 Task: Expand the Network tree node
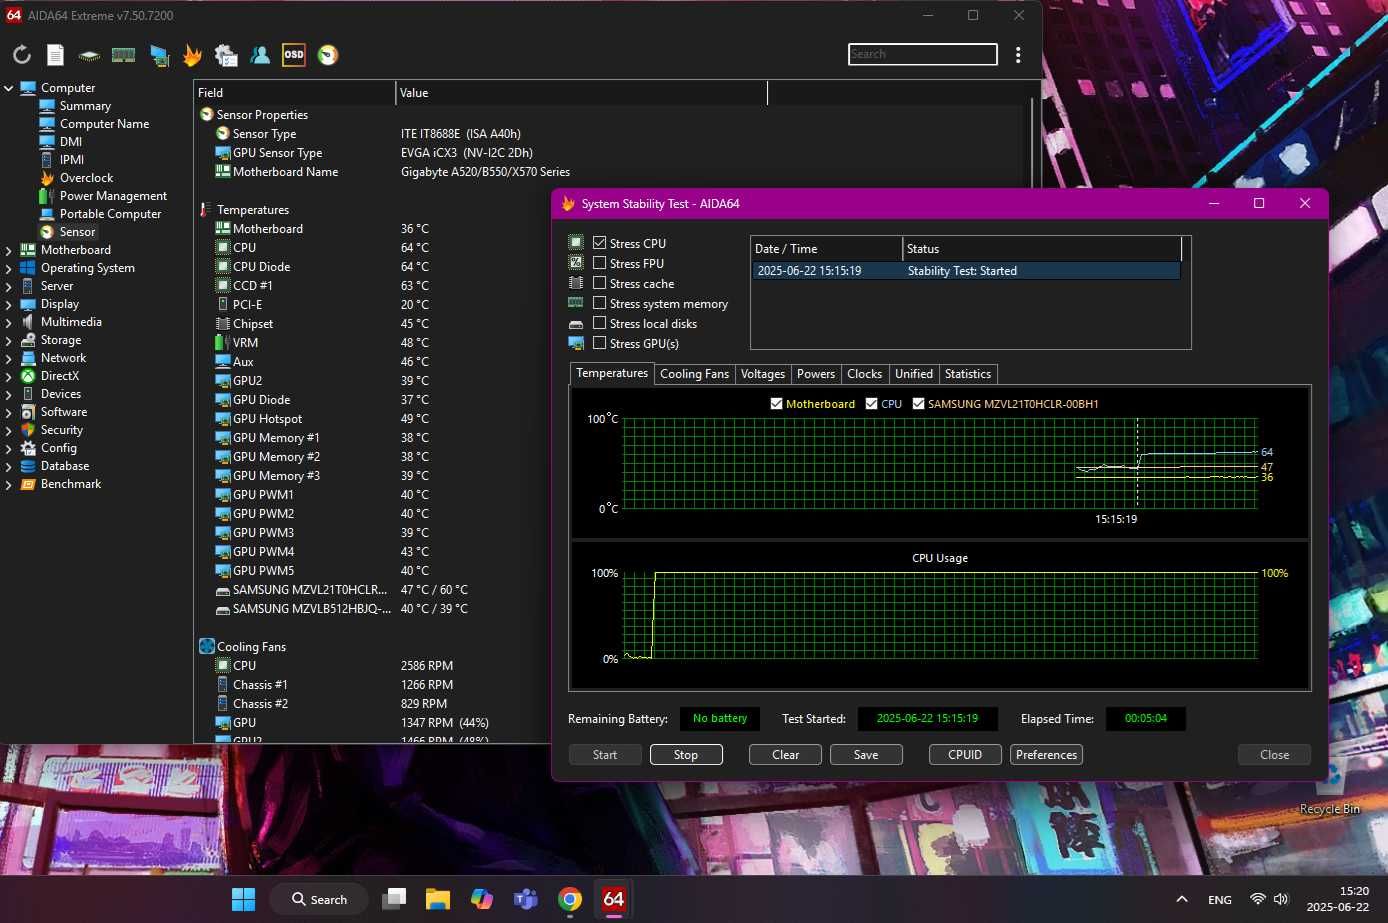[x=9, y=358]
